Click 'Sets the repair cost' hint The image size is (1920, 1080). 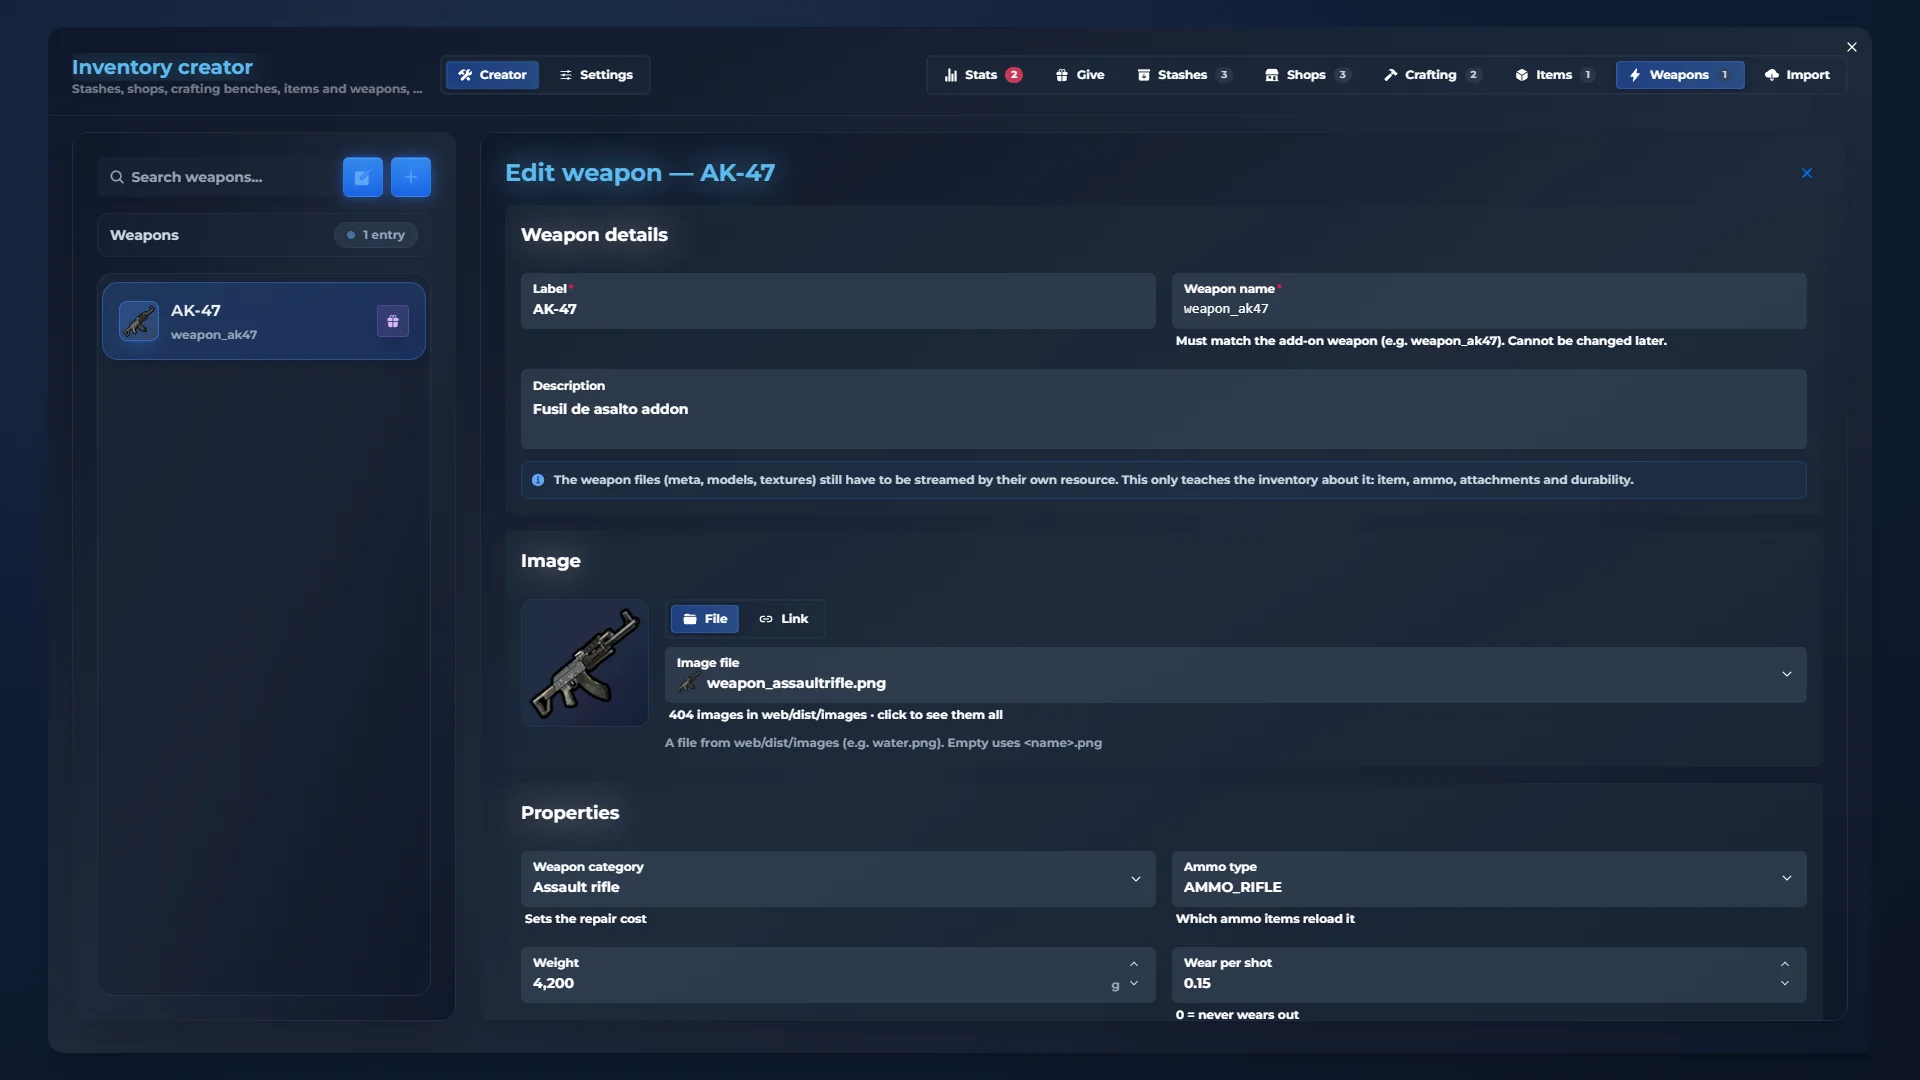click(585, 919)
